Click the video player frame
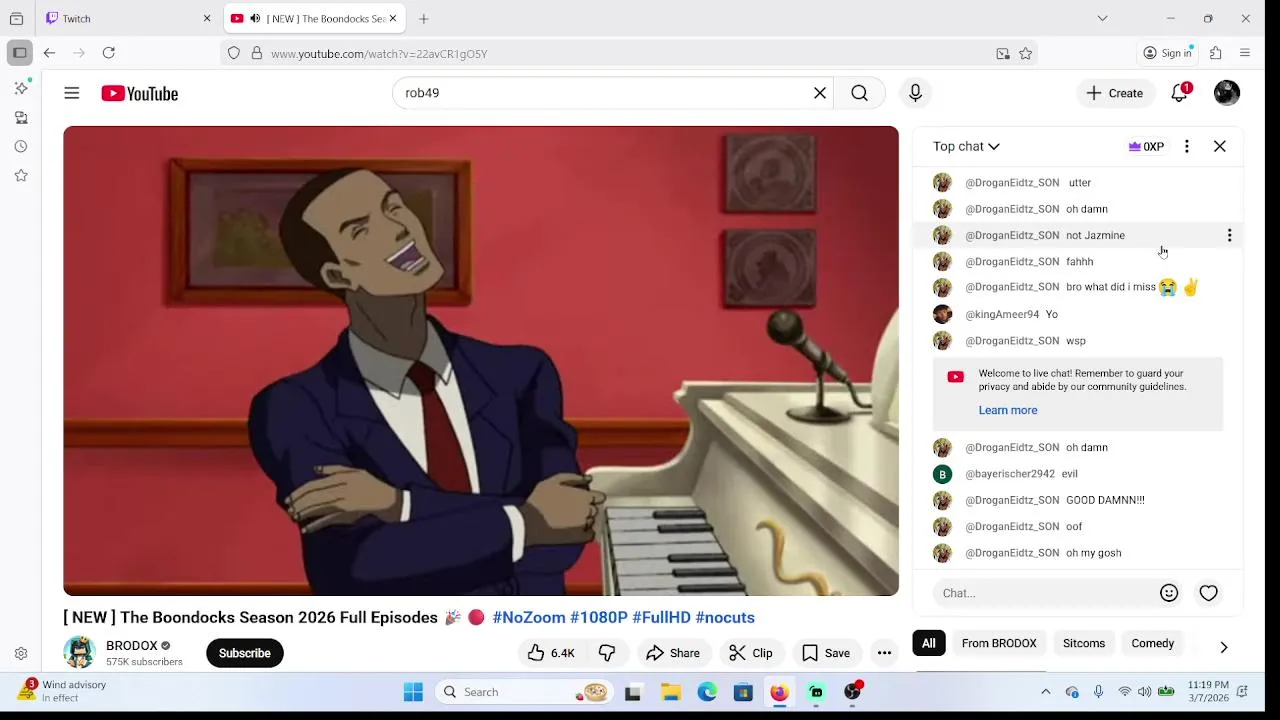This screenshot has height=720, width=1280. [481, 361]
